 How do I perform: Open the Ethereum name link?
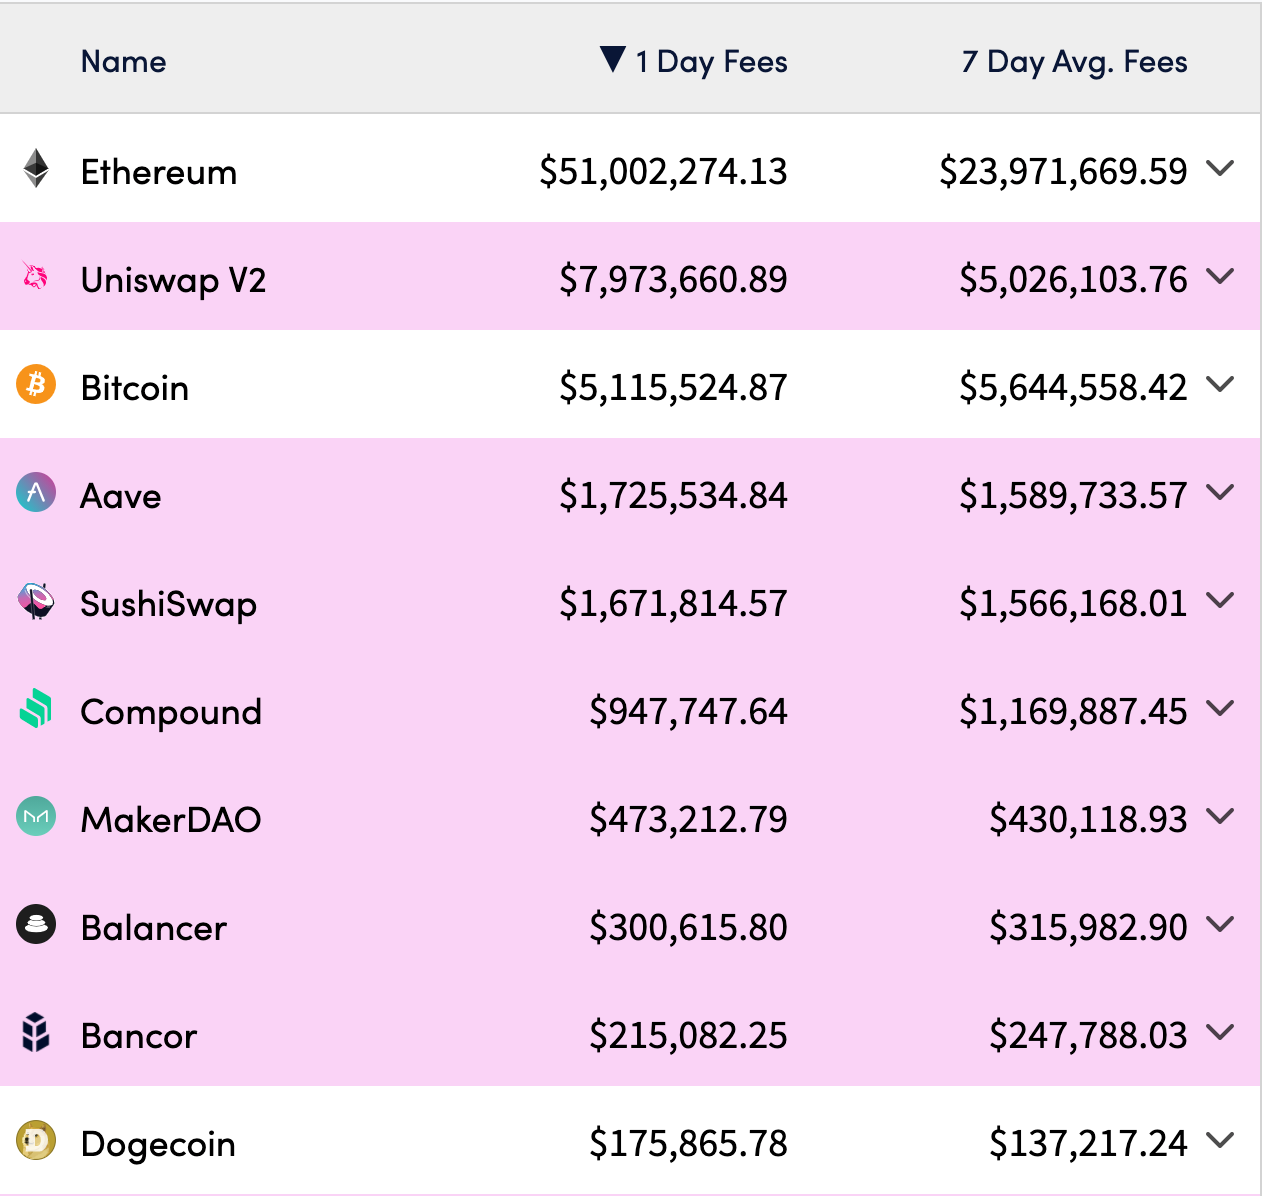pyautogui.click(x=159, y=172)
